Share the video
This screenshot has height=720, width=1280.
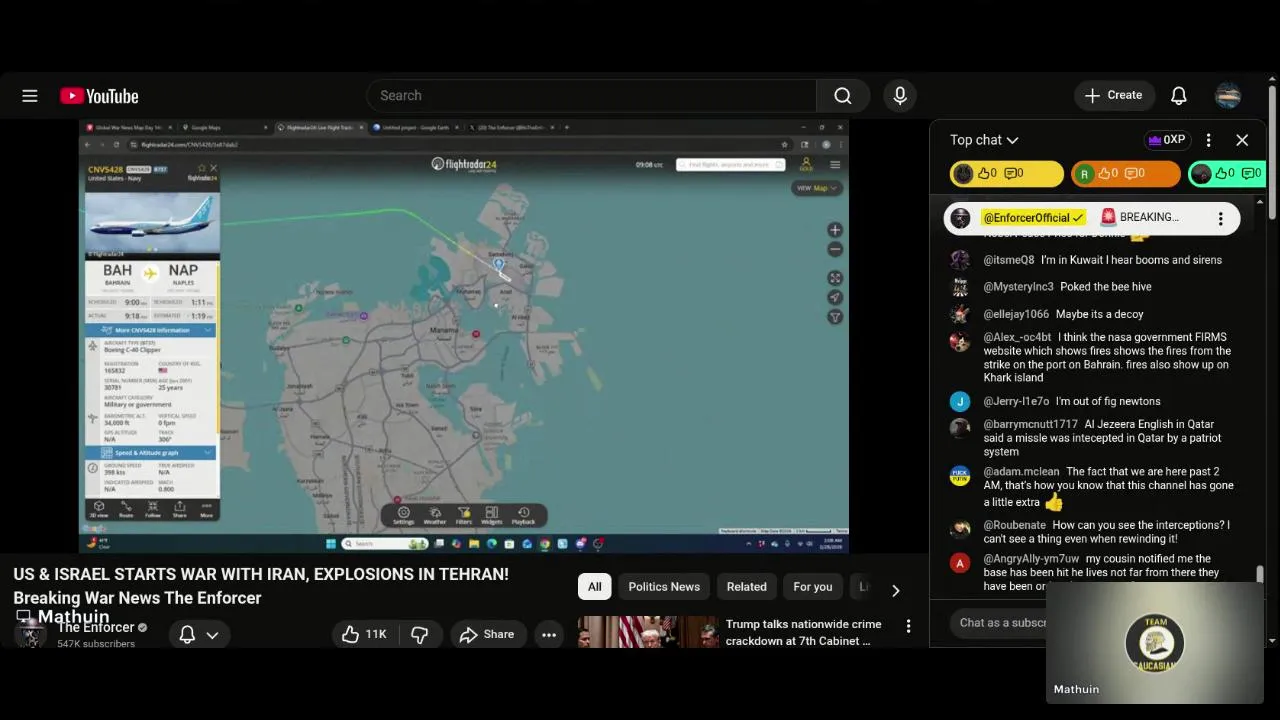coord(487,634)
